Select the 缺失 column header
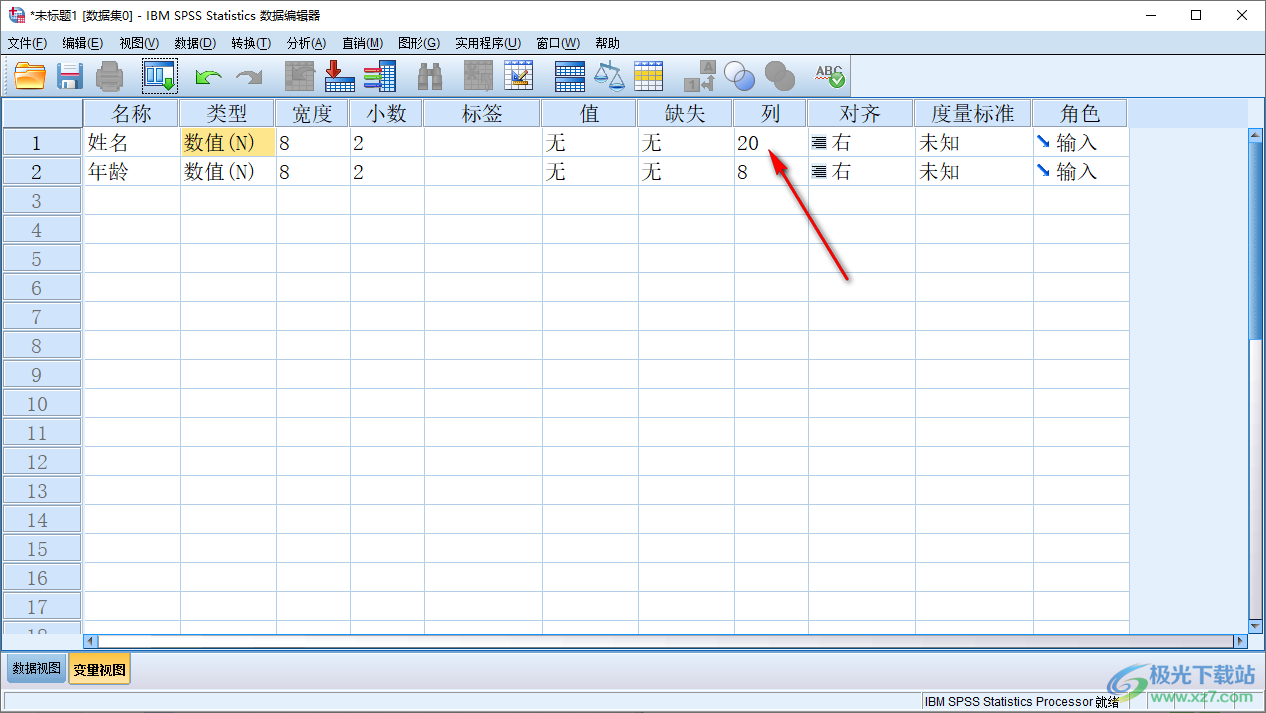Viewport: 1266px width, 713px height. 685,113
